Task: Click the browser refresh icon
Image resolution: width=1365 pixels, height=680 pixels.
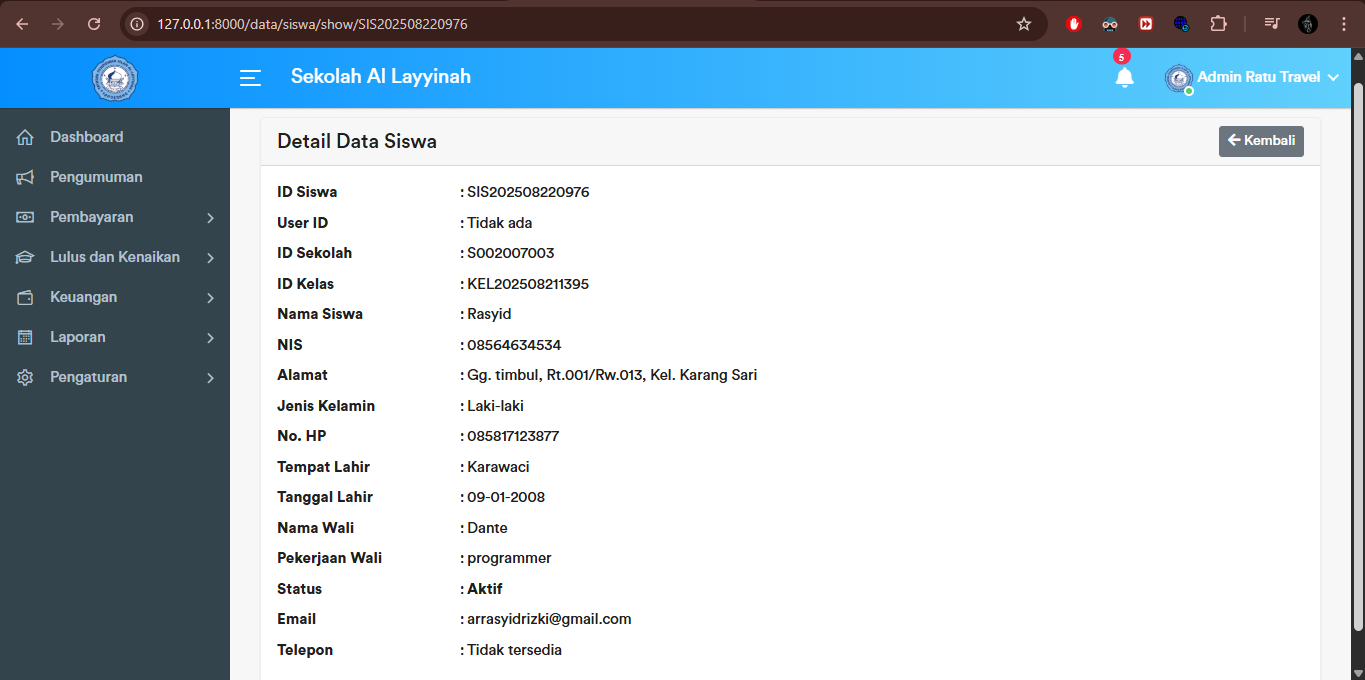Action: tap(93, 23)
